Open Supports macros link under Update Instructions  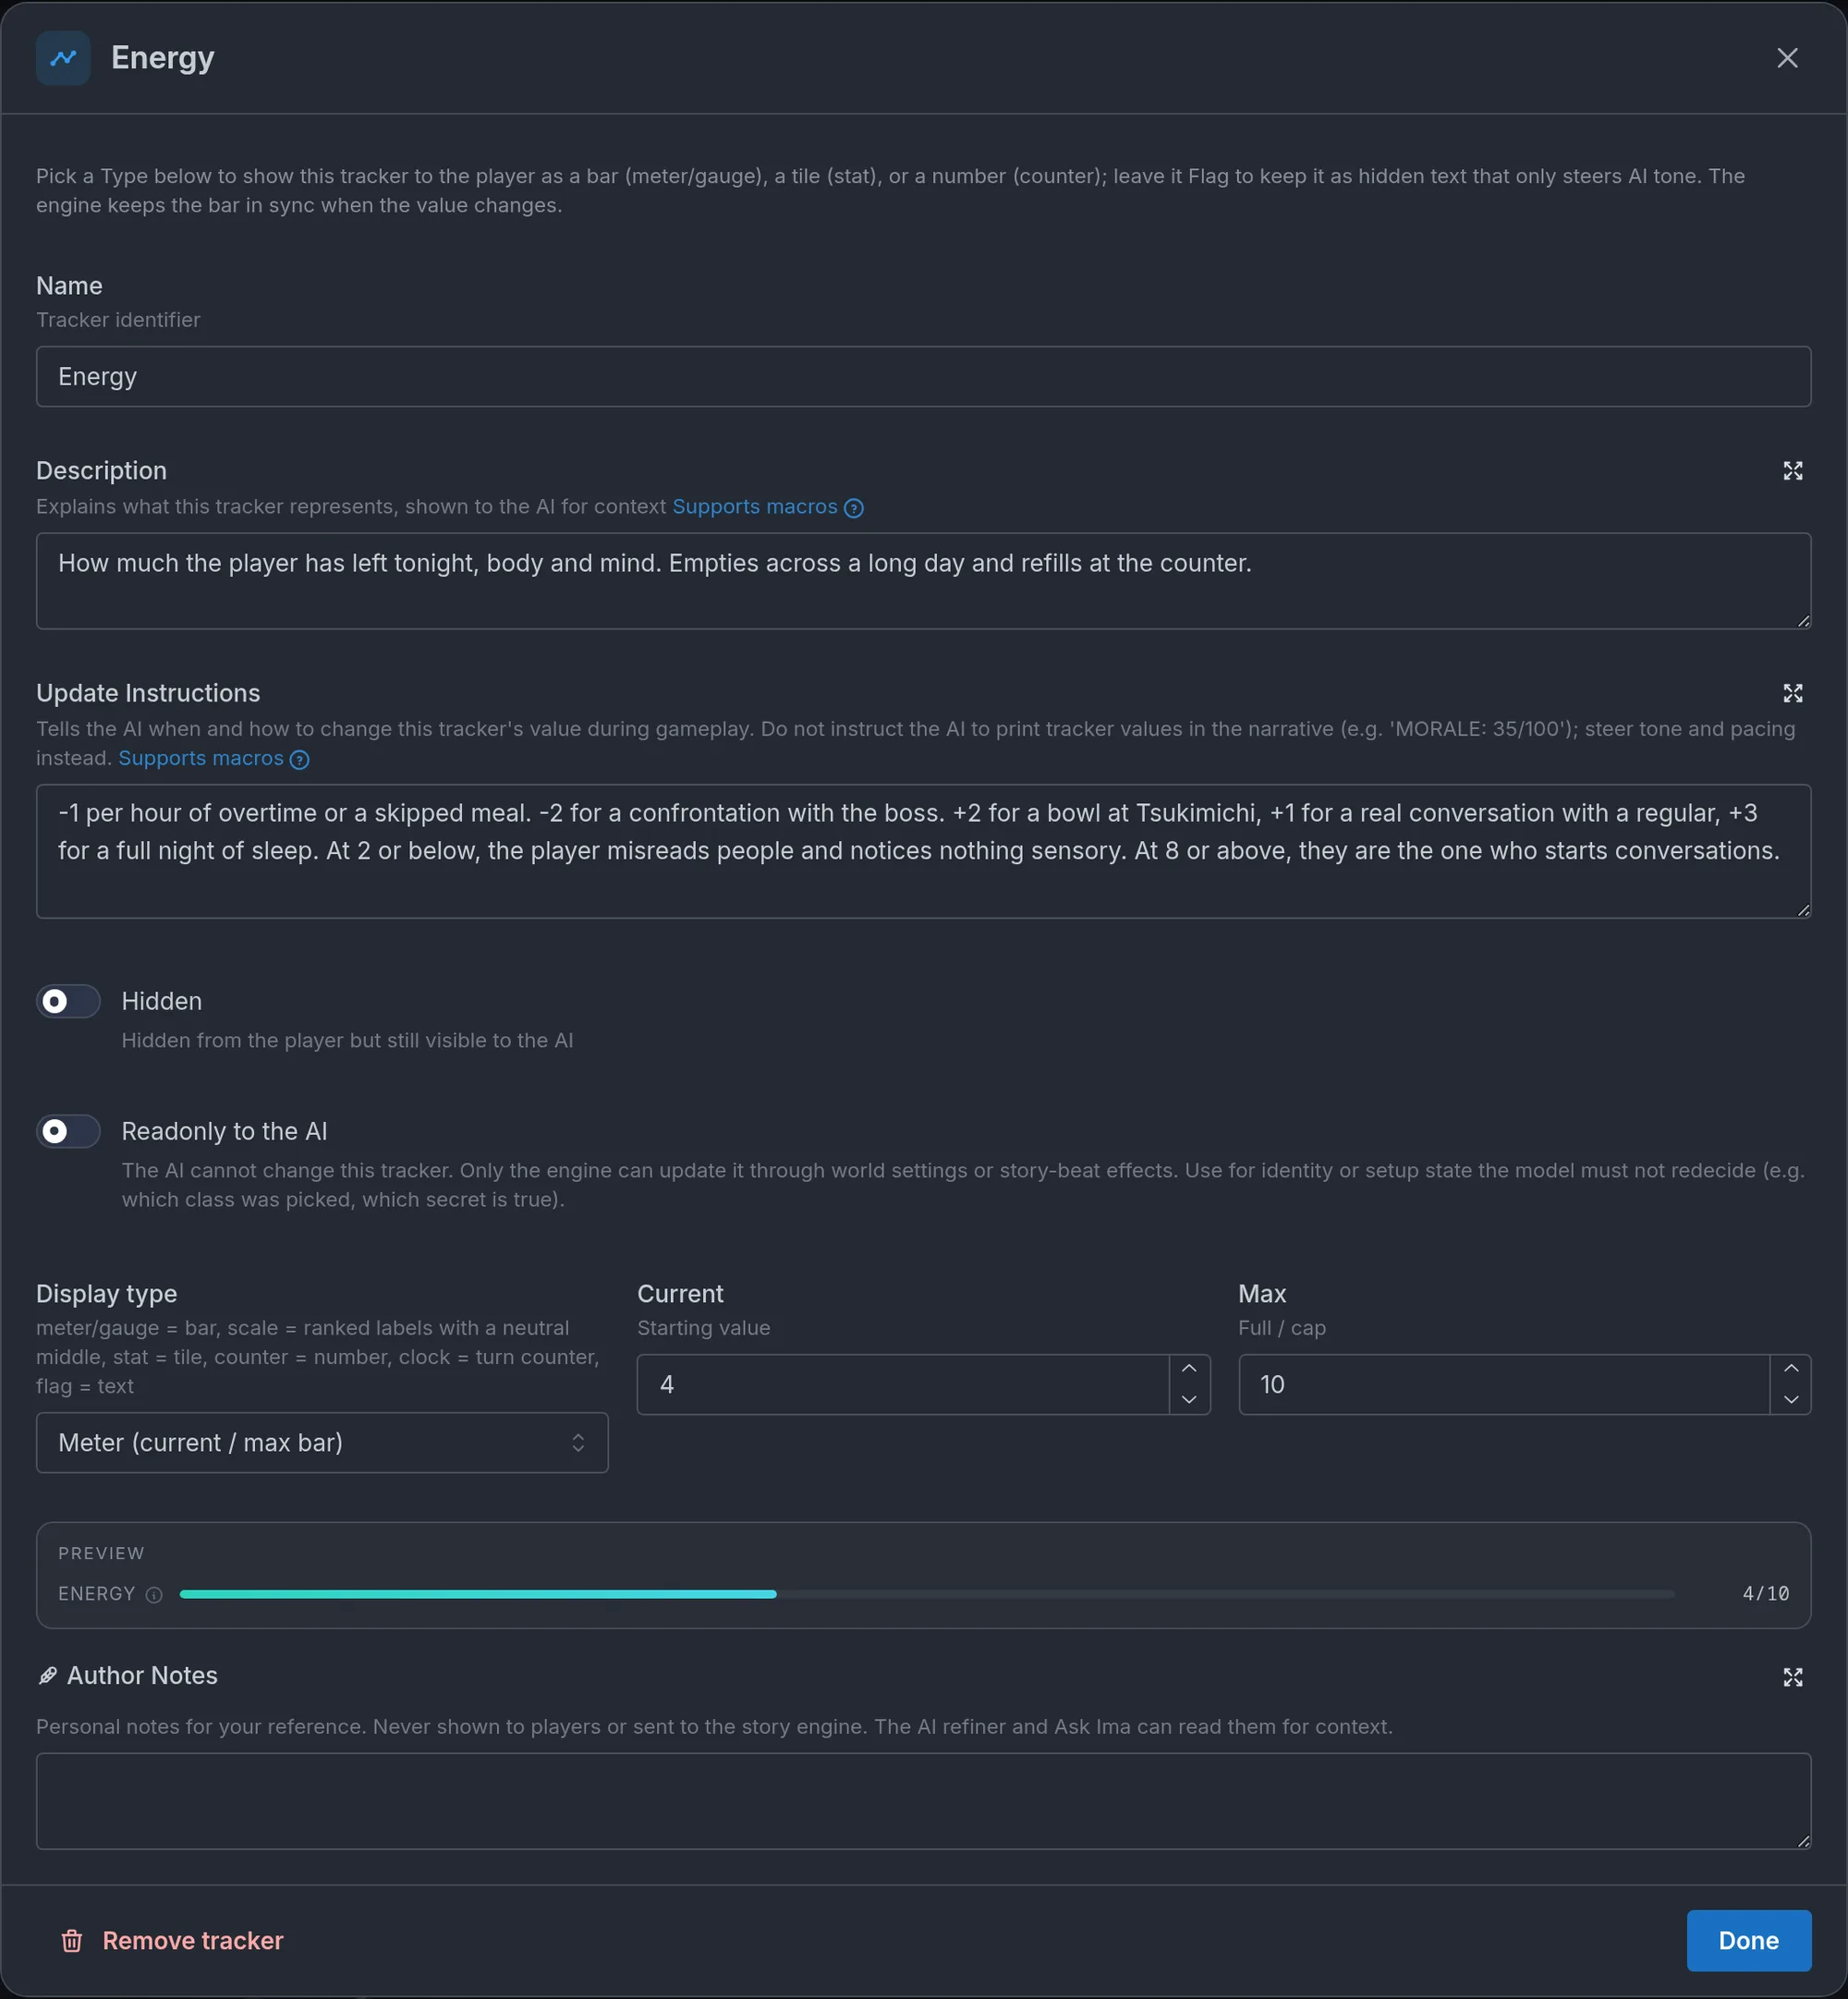pyautogui.click(x=201, y=758)
